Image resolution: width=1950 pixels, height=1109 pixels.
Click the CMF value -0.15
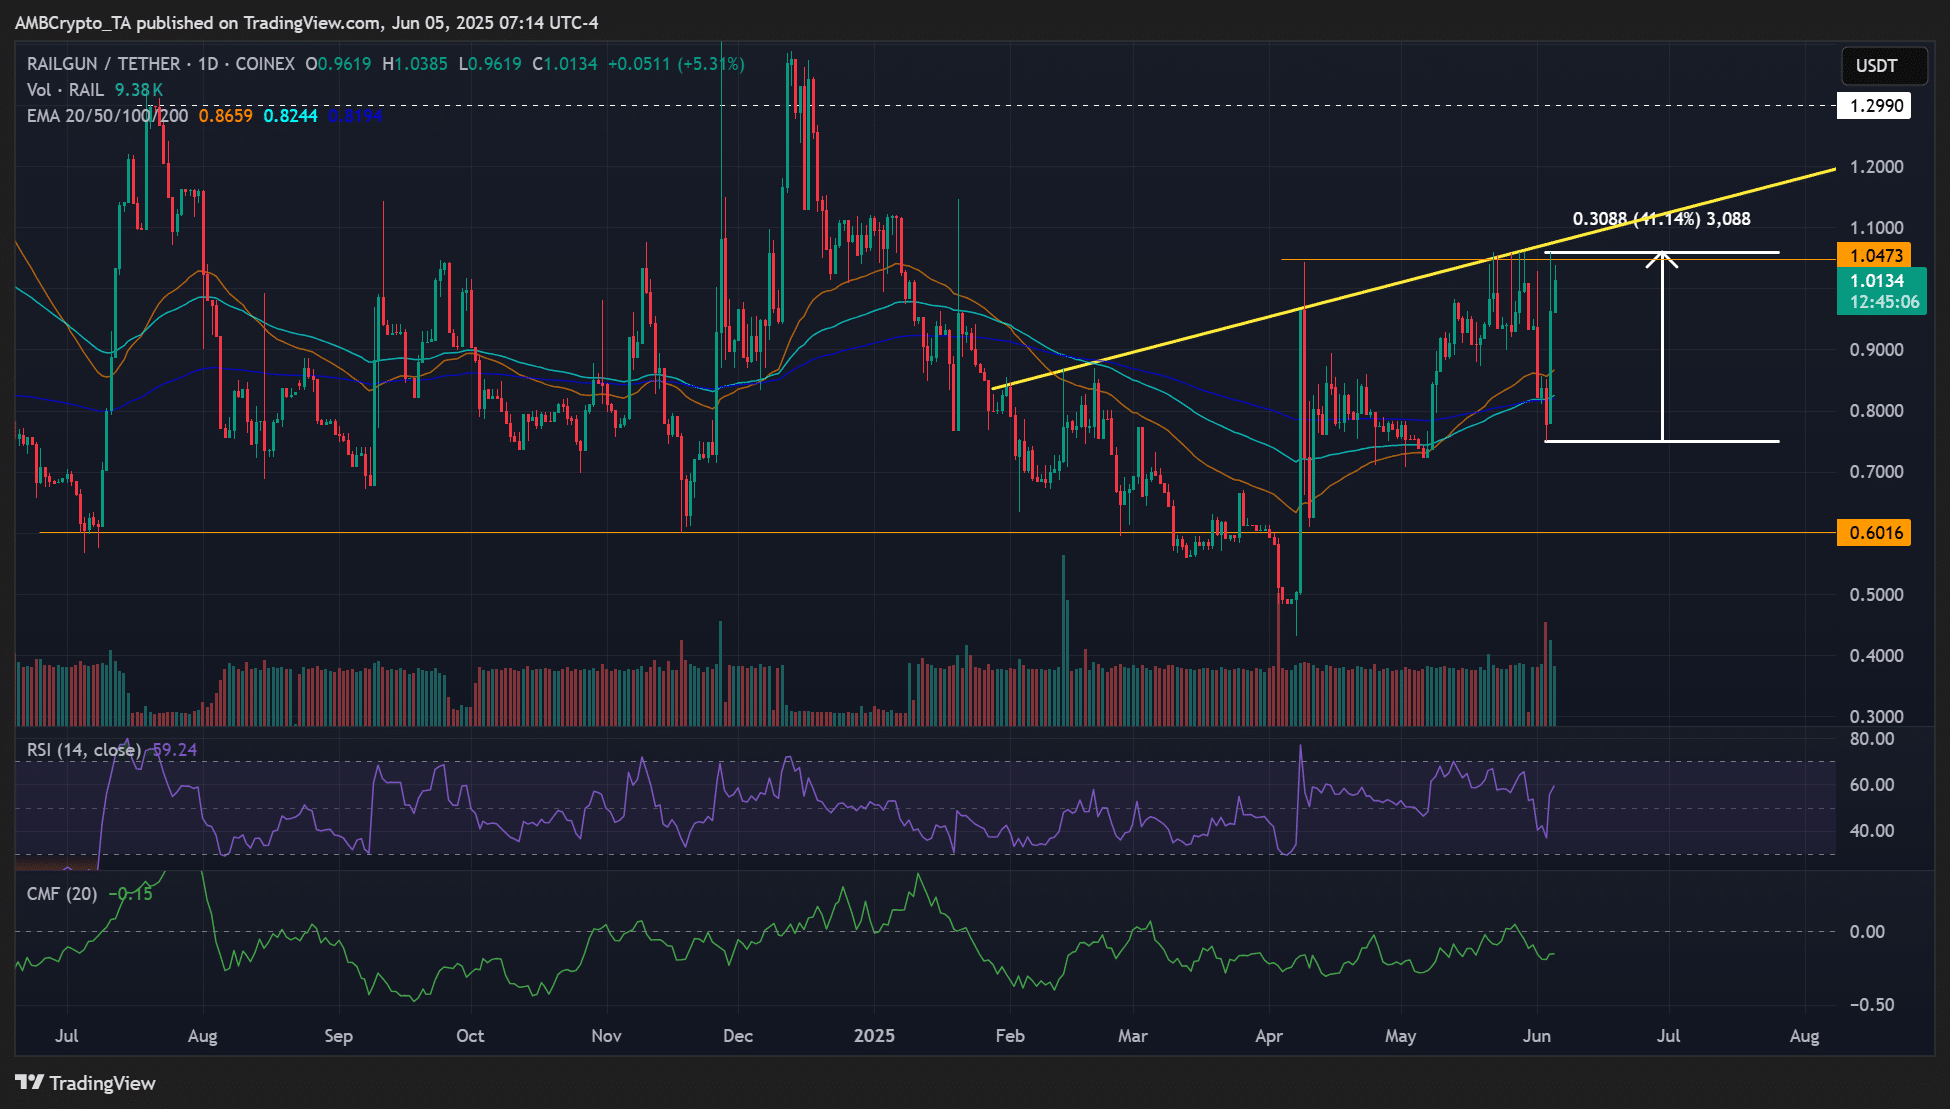pos(131,894)
